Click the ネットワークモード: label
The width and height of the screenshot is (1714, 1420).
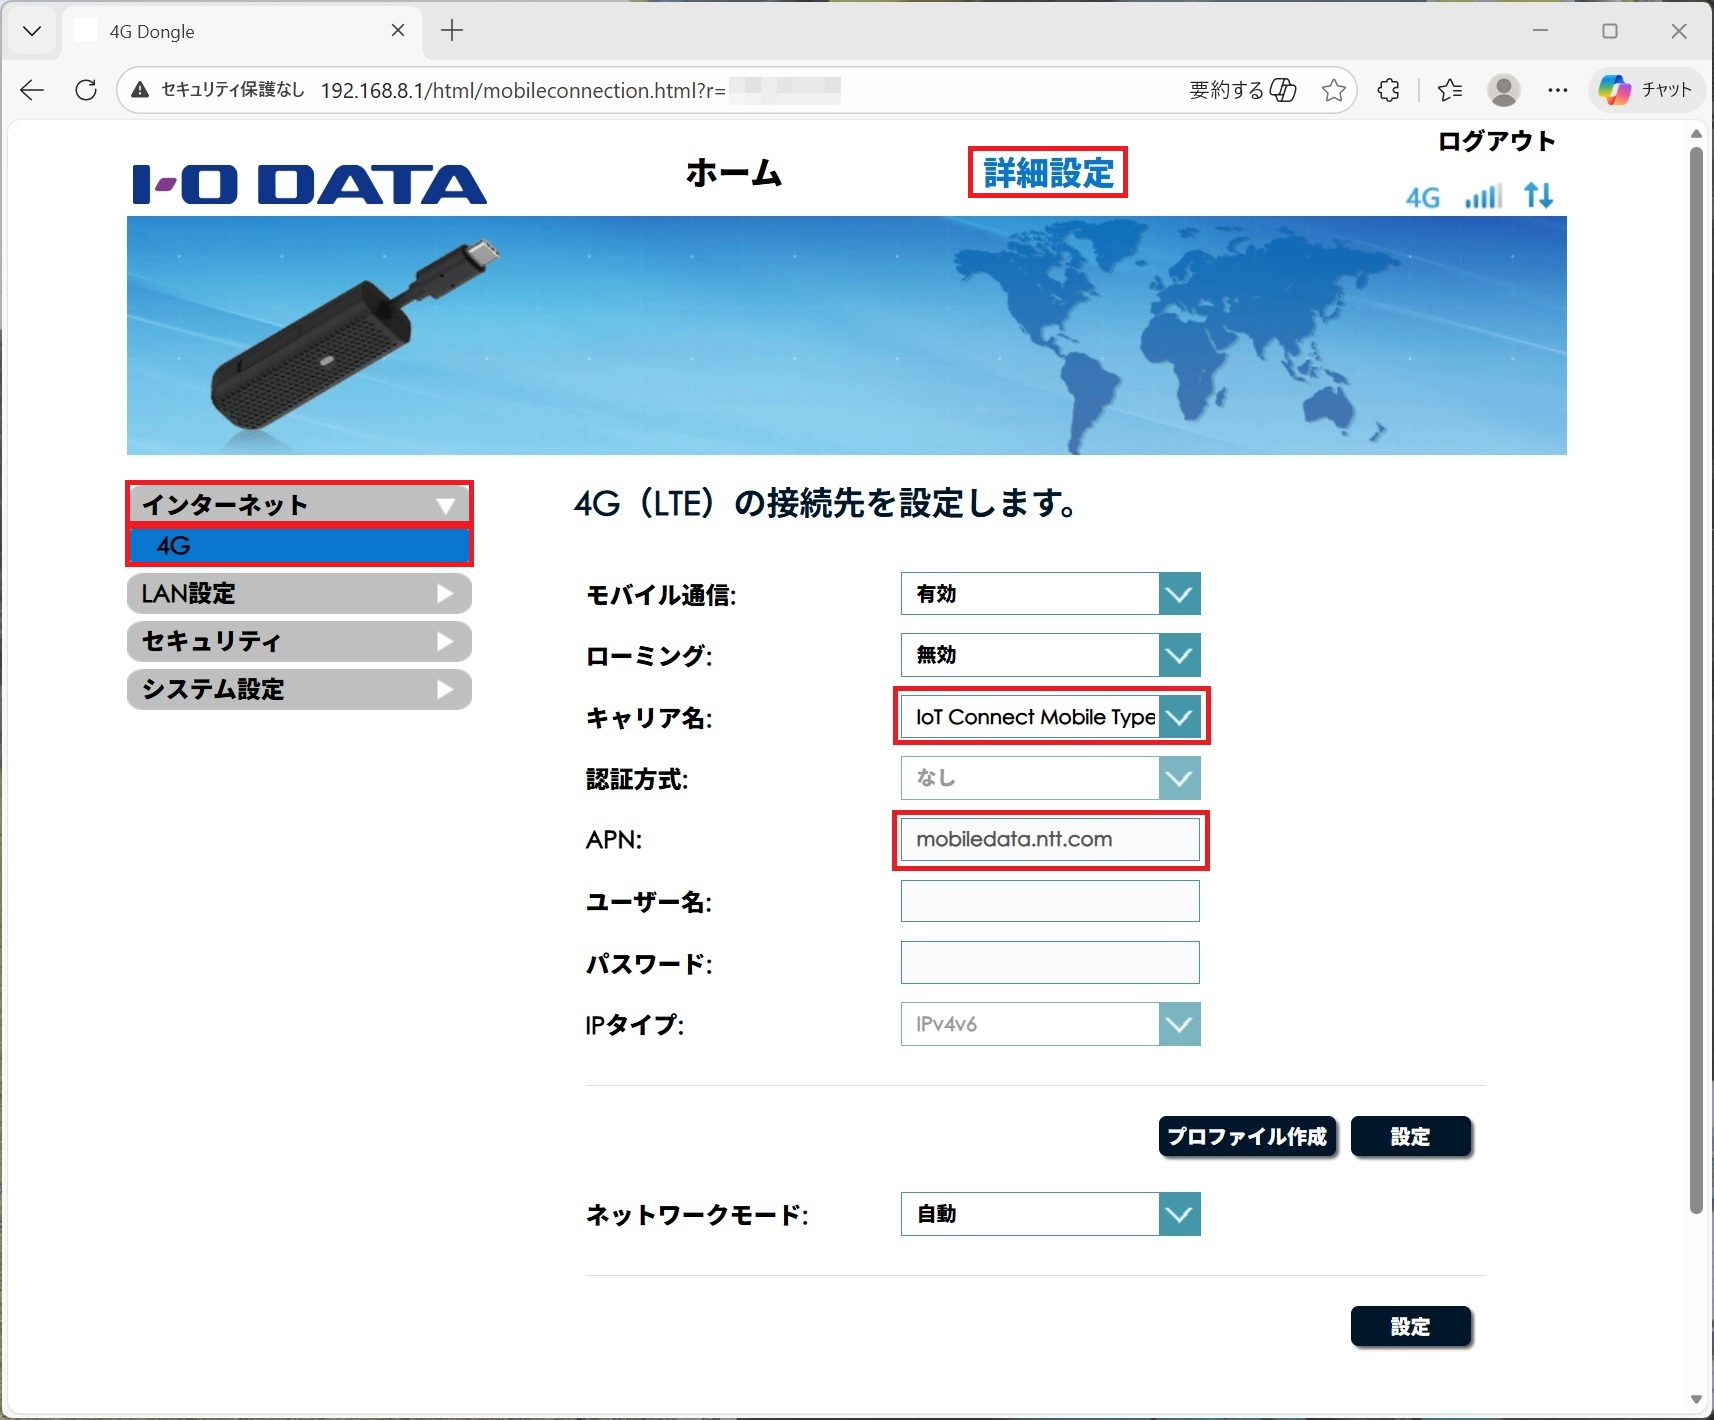click(697, 1215)
